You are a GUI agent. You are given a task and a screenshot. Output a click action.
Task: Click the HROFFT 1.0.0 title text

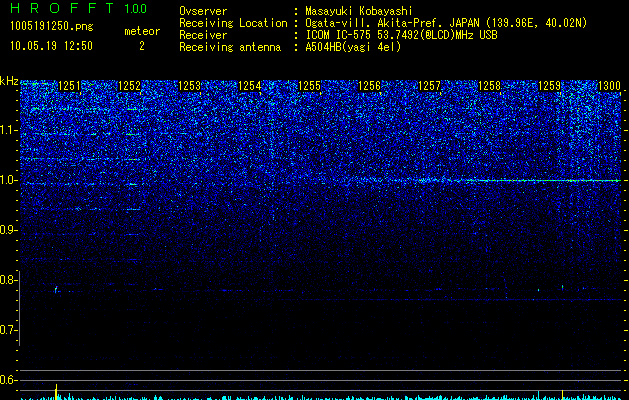[79, 8]
